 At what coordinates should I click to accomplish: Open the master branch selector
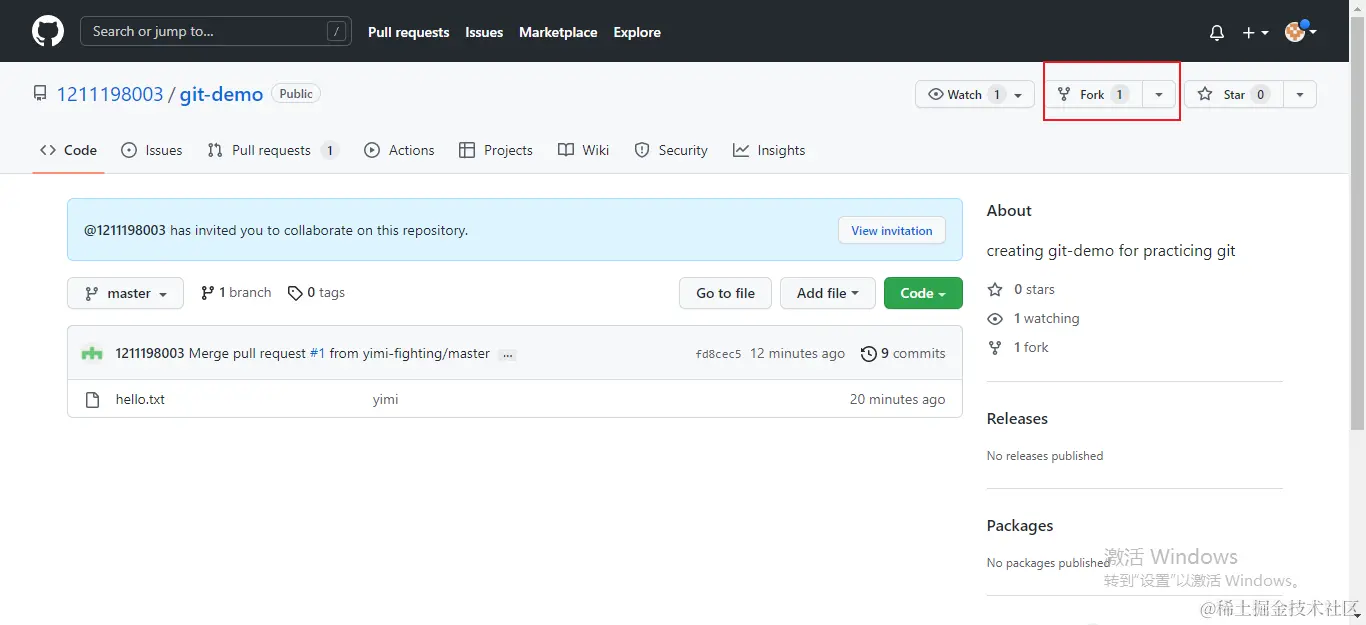pos(125,293)
